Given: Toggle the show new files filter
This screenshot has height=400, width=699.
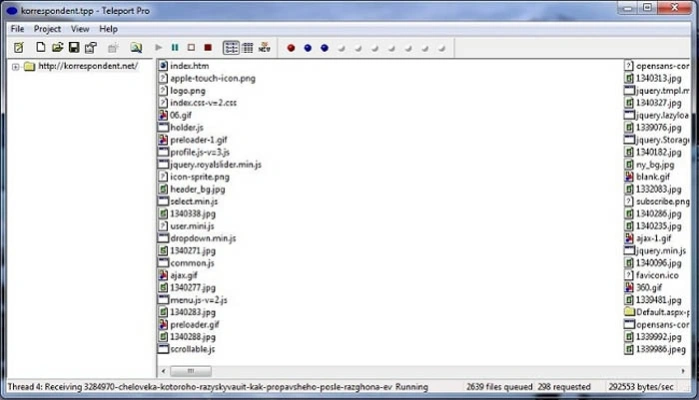Looking at the screenshot, I should 264,47.
